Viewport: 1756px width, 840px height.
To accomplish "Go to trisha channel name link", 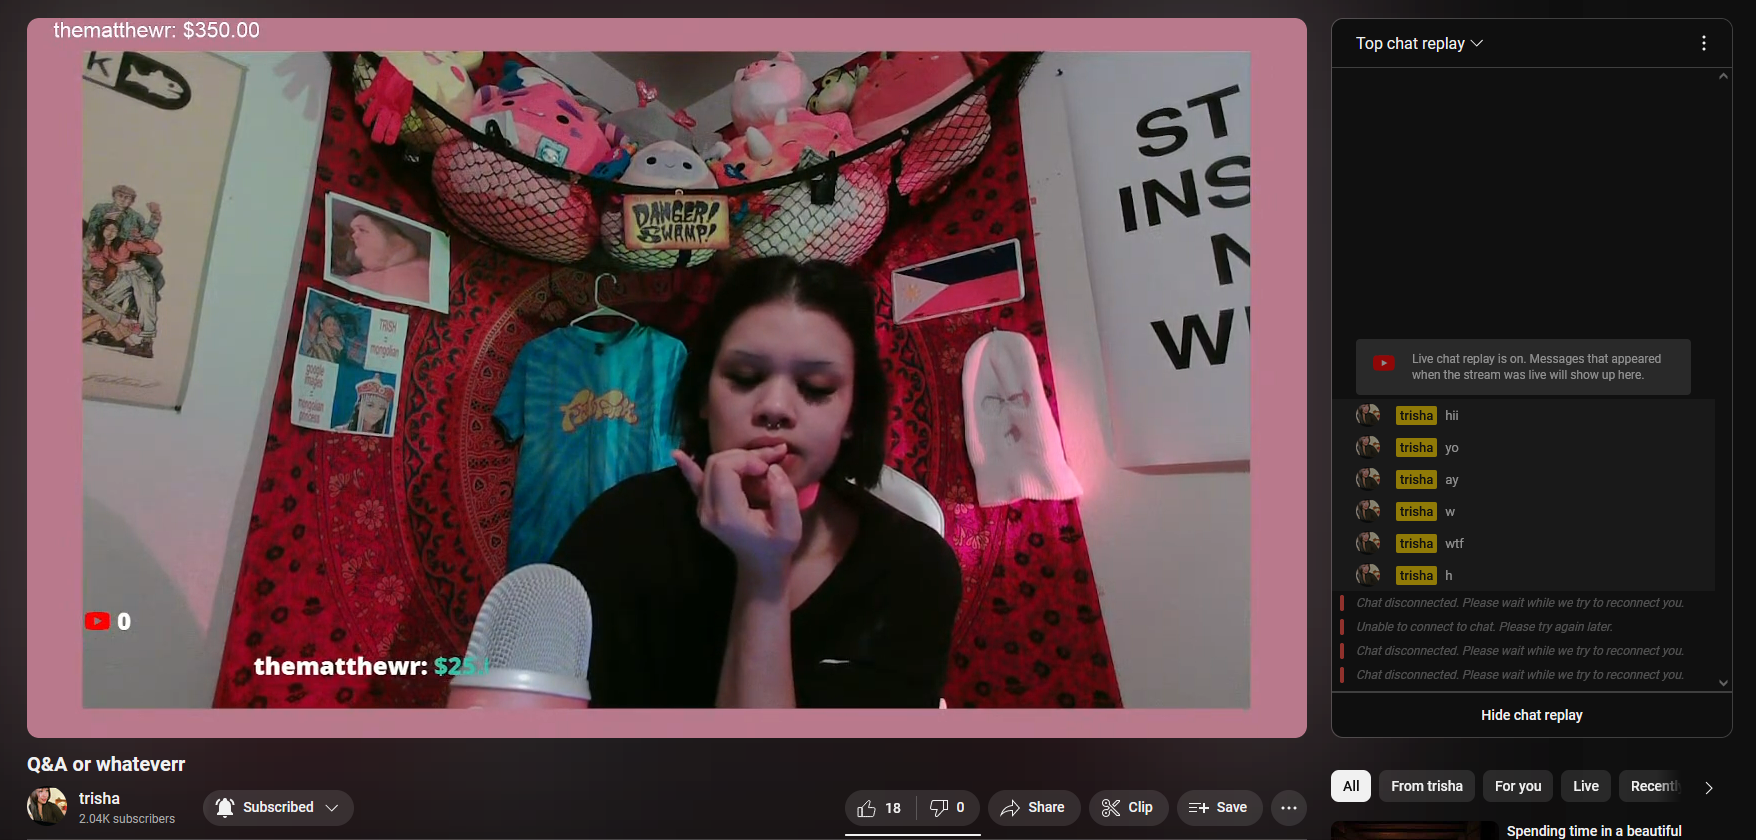I will pyautogui.click(x=99, y=798).
